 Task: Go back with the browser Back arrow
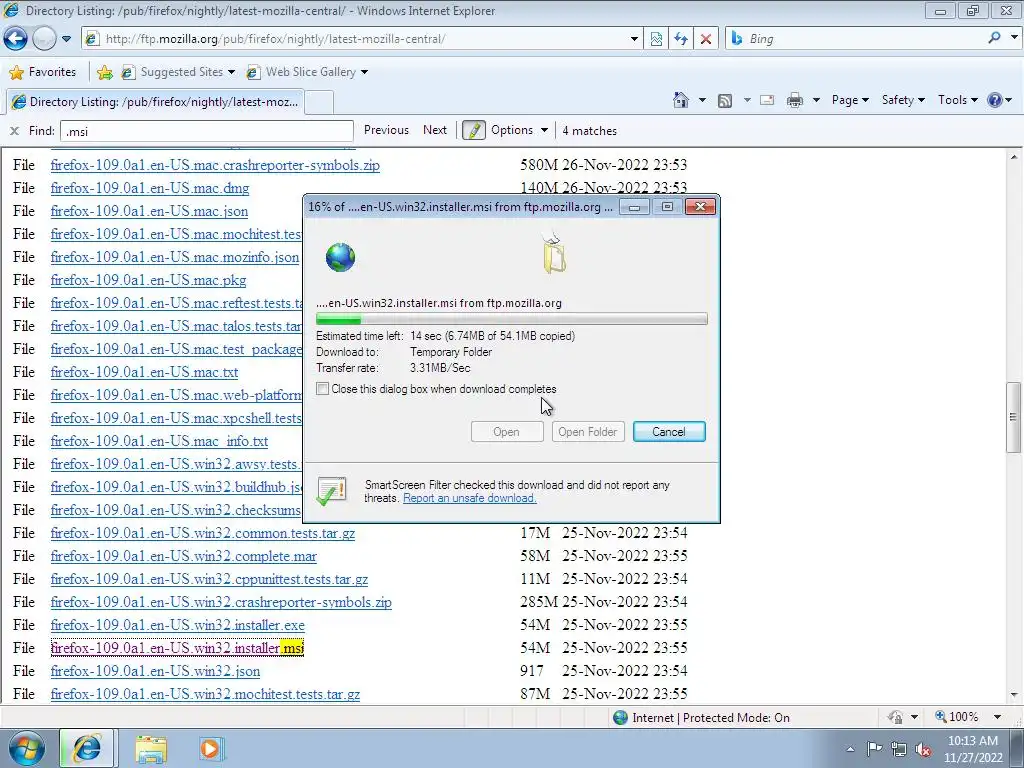tap(16, 39)
